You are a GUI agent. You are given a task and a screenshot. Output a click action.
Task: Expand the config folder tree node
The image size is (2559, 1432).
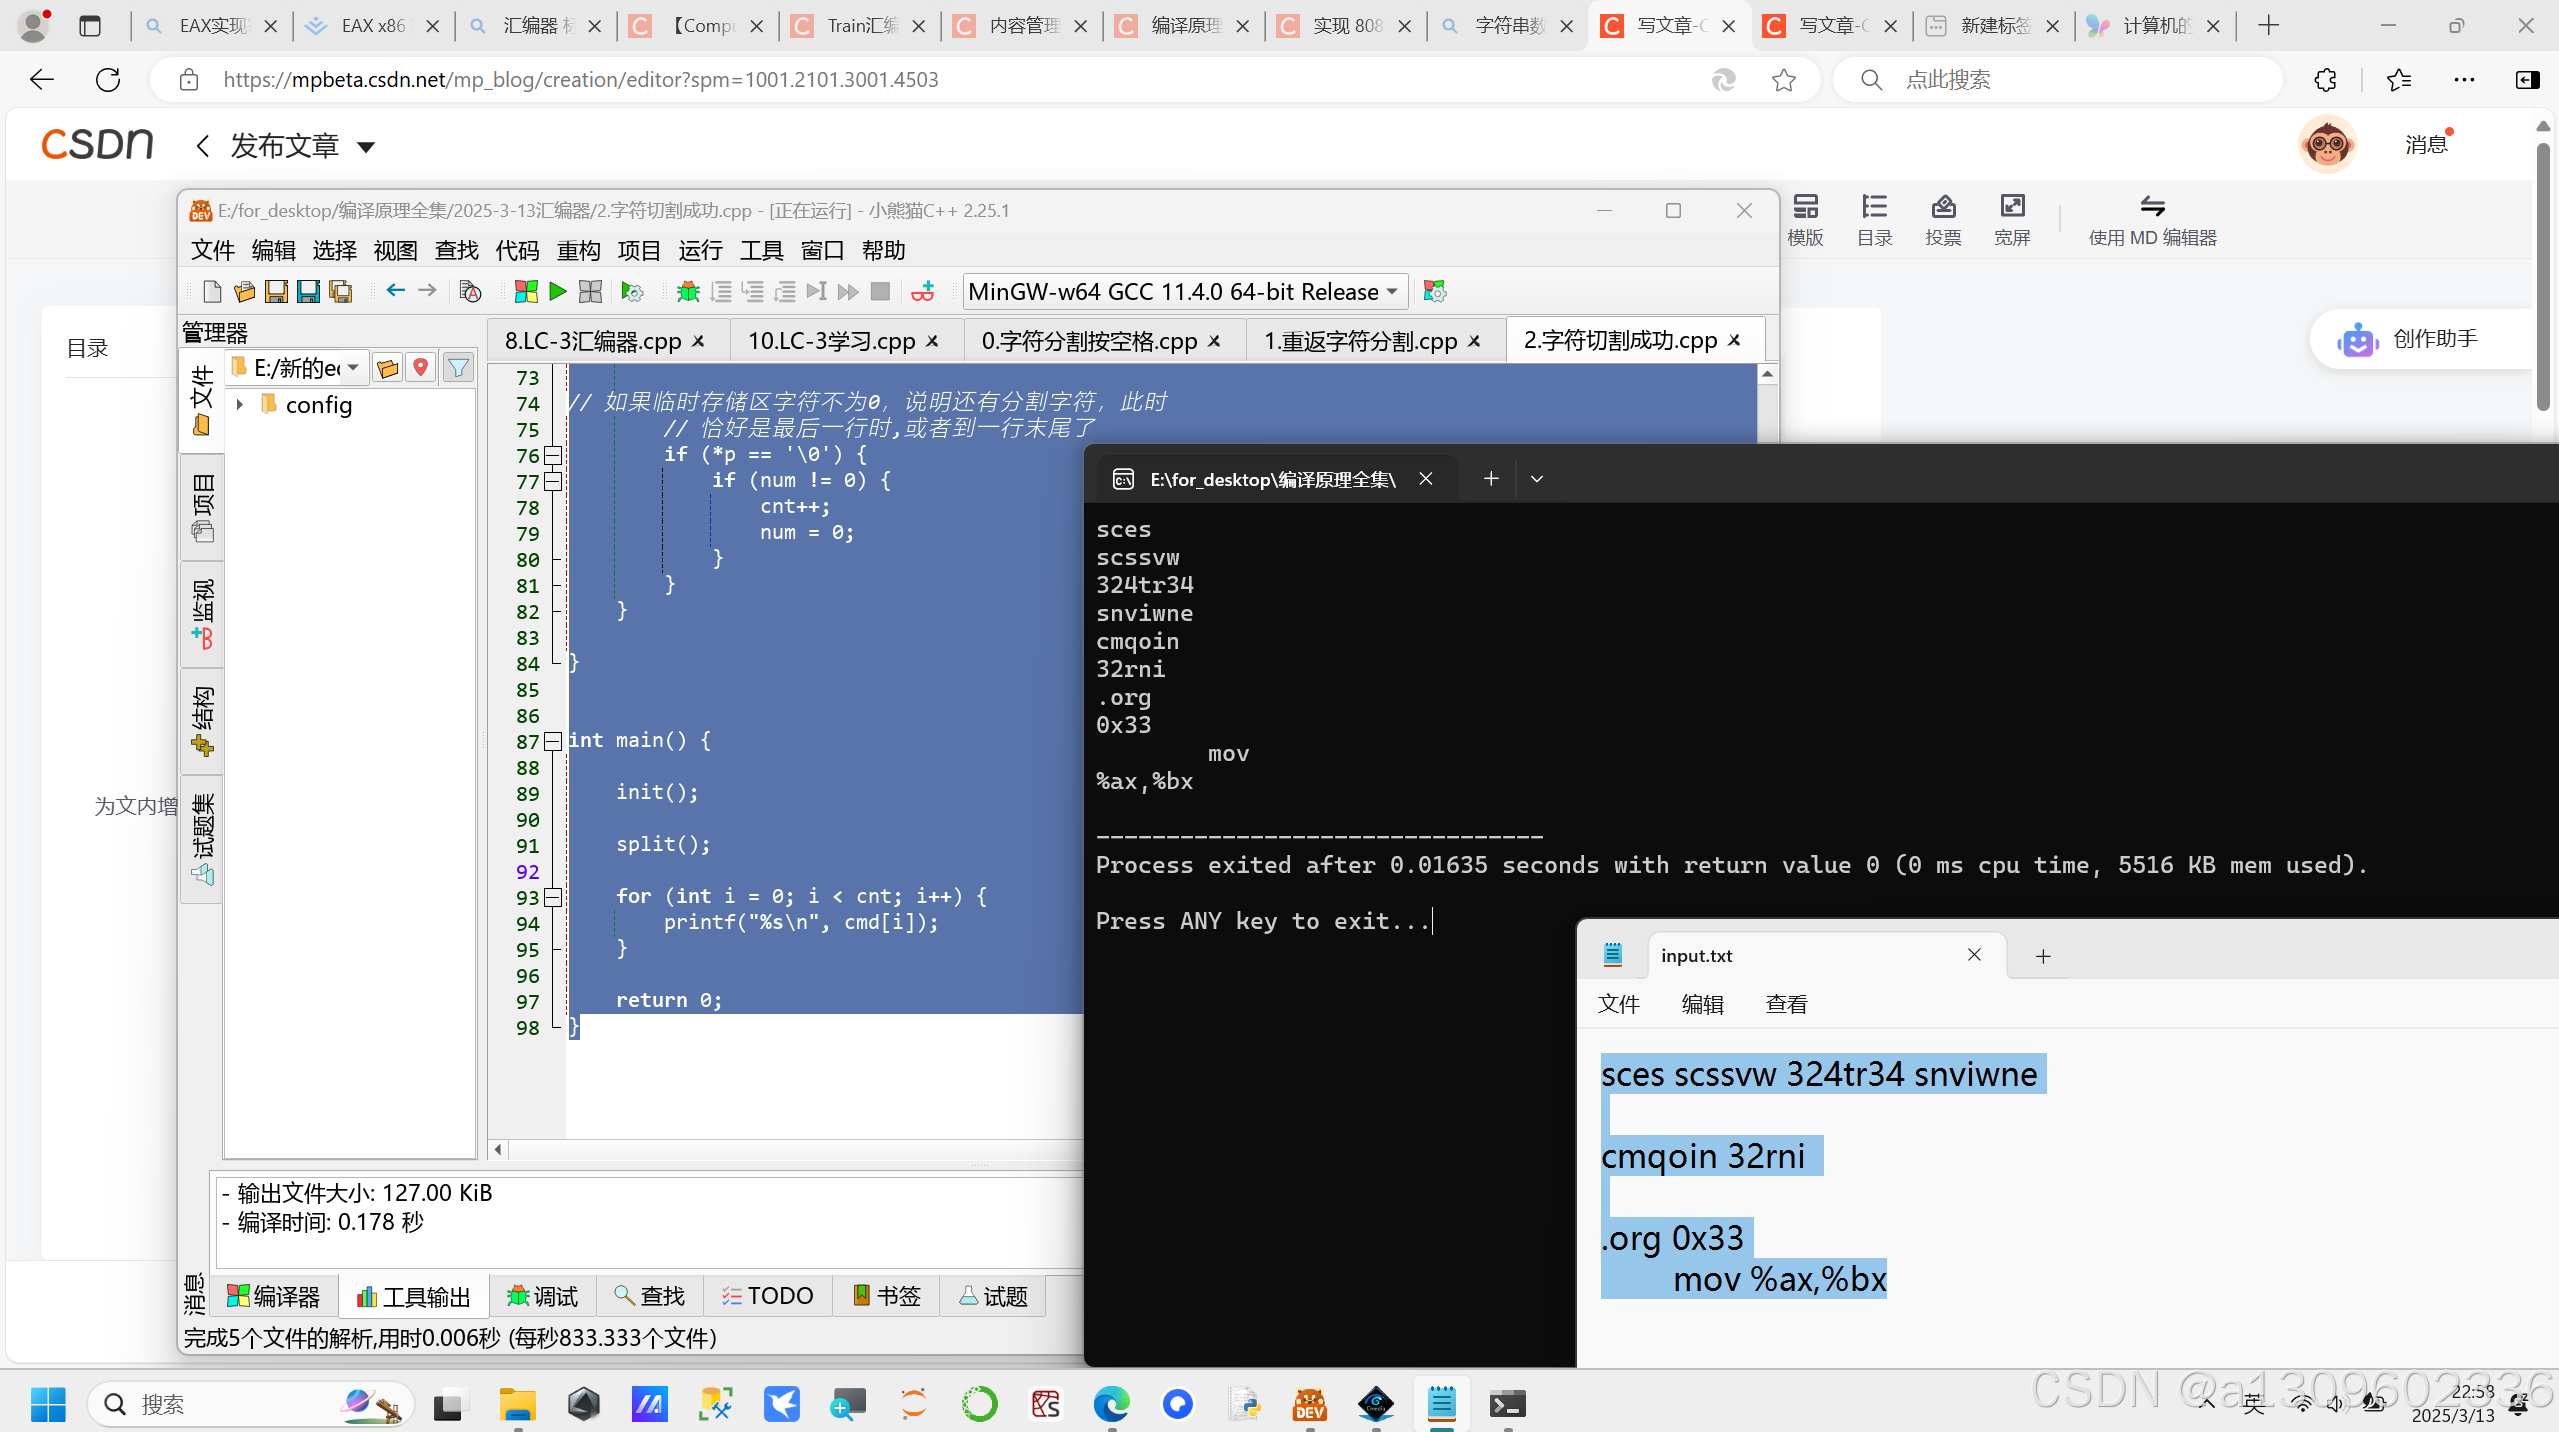[x=240, y=405]
